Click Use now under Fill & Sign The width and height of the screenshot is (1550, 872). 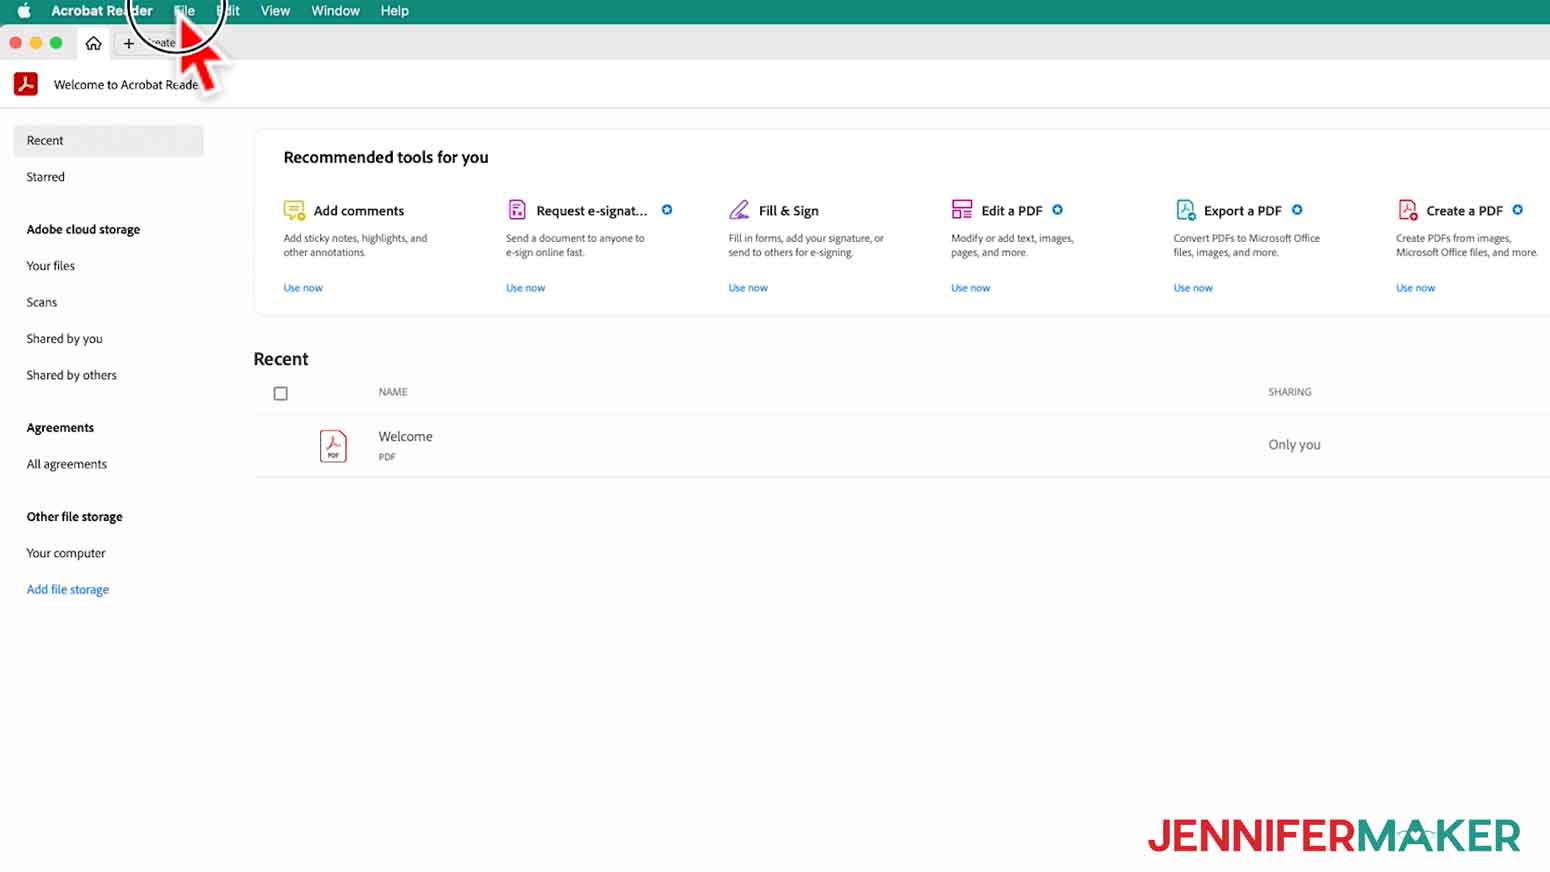click(x=748, y=288)
